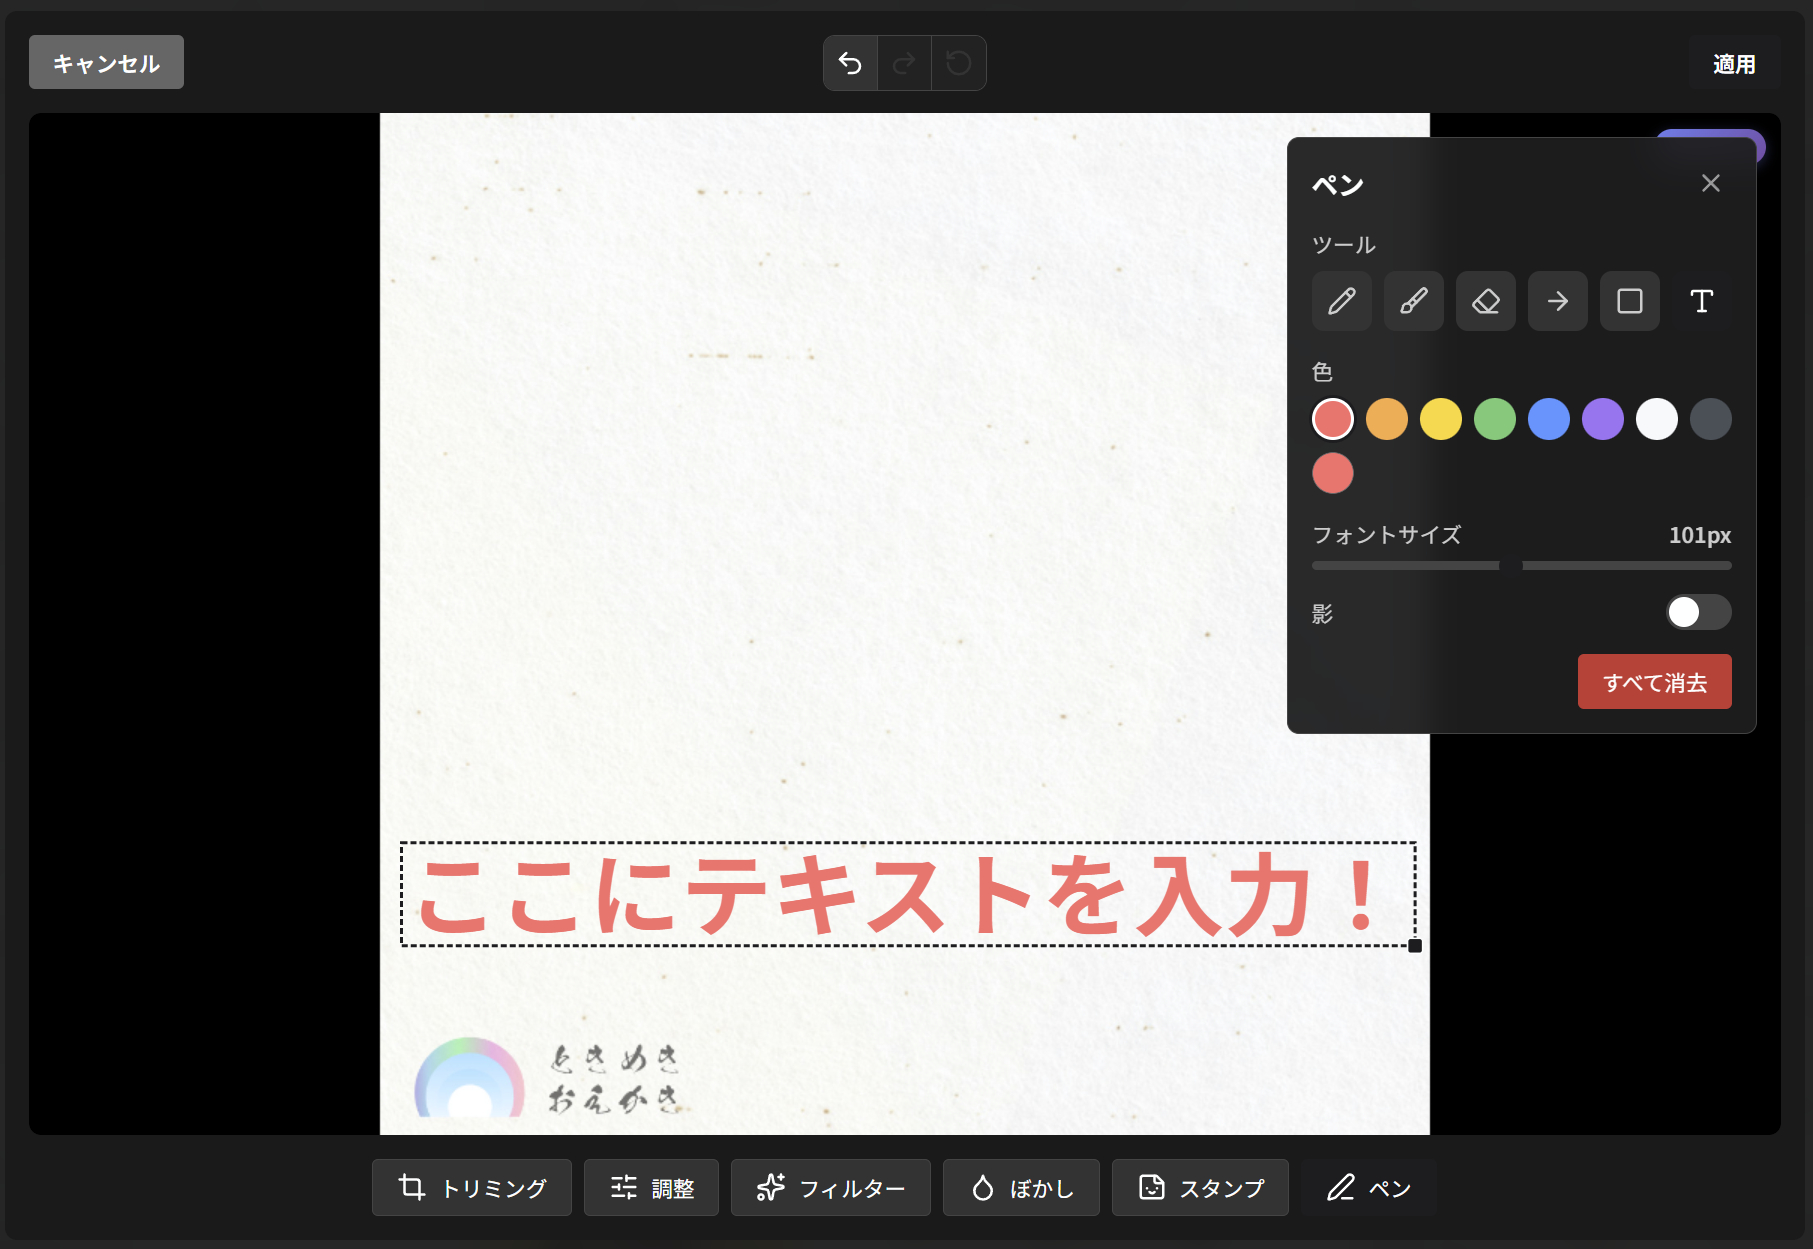
Task: Toggle the 影 shadow switch
Action: [x=1698, y=612]
